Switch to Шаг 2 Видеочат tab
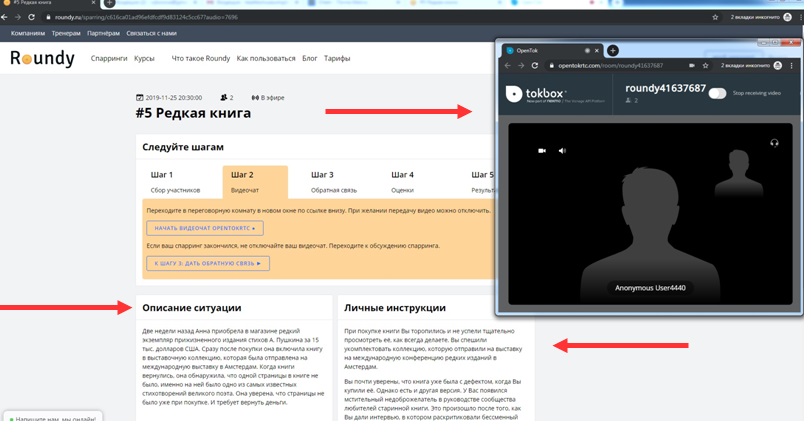The height and width of the screenshot is (435, 811). (255, 182)
